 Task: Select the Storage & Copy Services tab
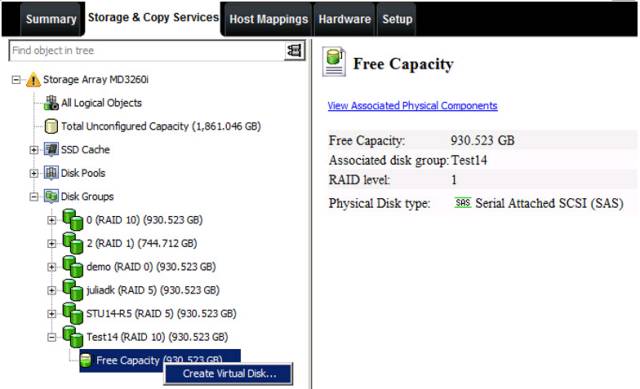[x=153, y=18]
